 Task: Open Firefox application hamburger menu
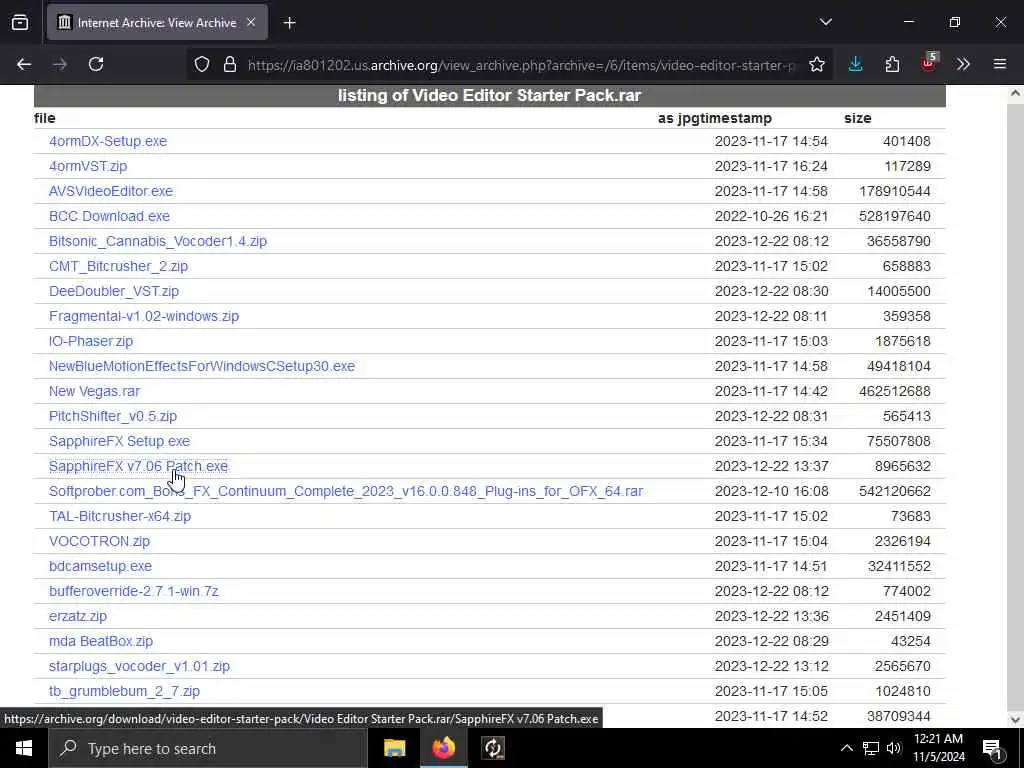pos(1000,64)
